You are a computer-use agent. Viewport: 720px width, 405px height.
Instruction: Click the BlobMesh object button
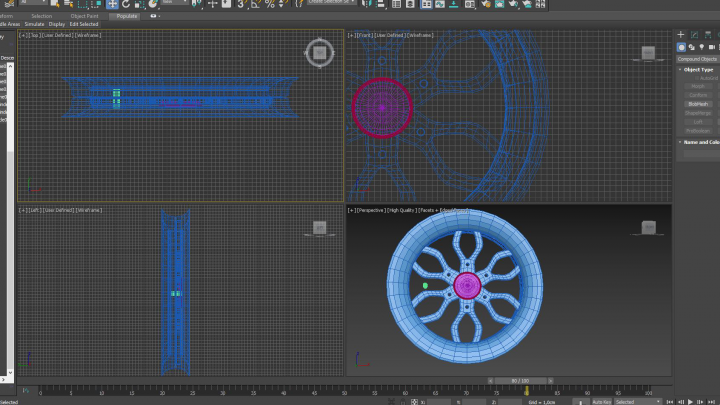[x=698, y=104]
